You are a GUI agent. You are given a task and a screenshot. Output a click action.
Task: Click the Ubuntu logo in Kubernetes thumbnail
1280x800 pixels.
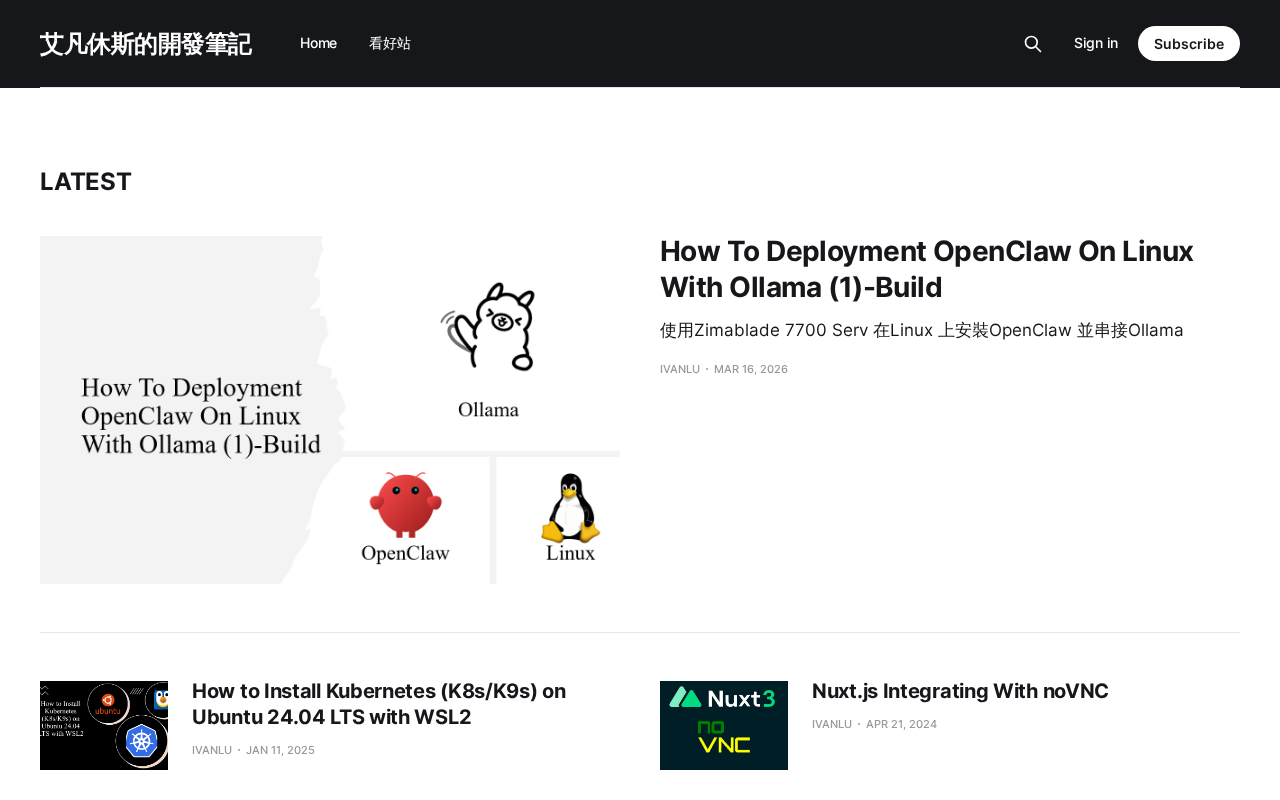pyautogui.click(x=107, y=702)
